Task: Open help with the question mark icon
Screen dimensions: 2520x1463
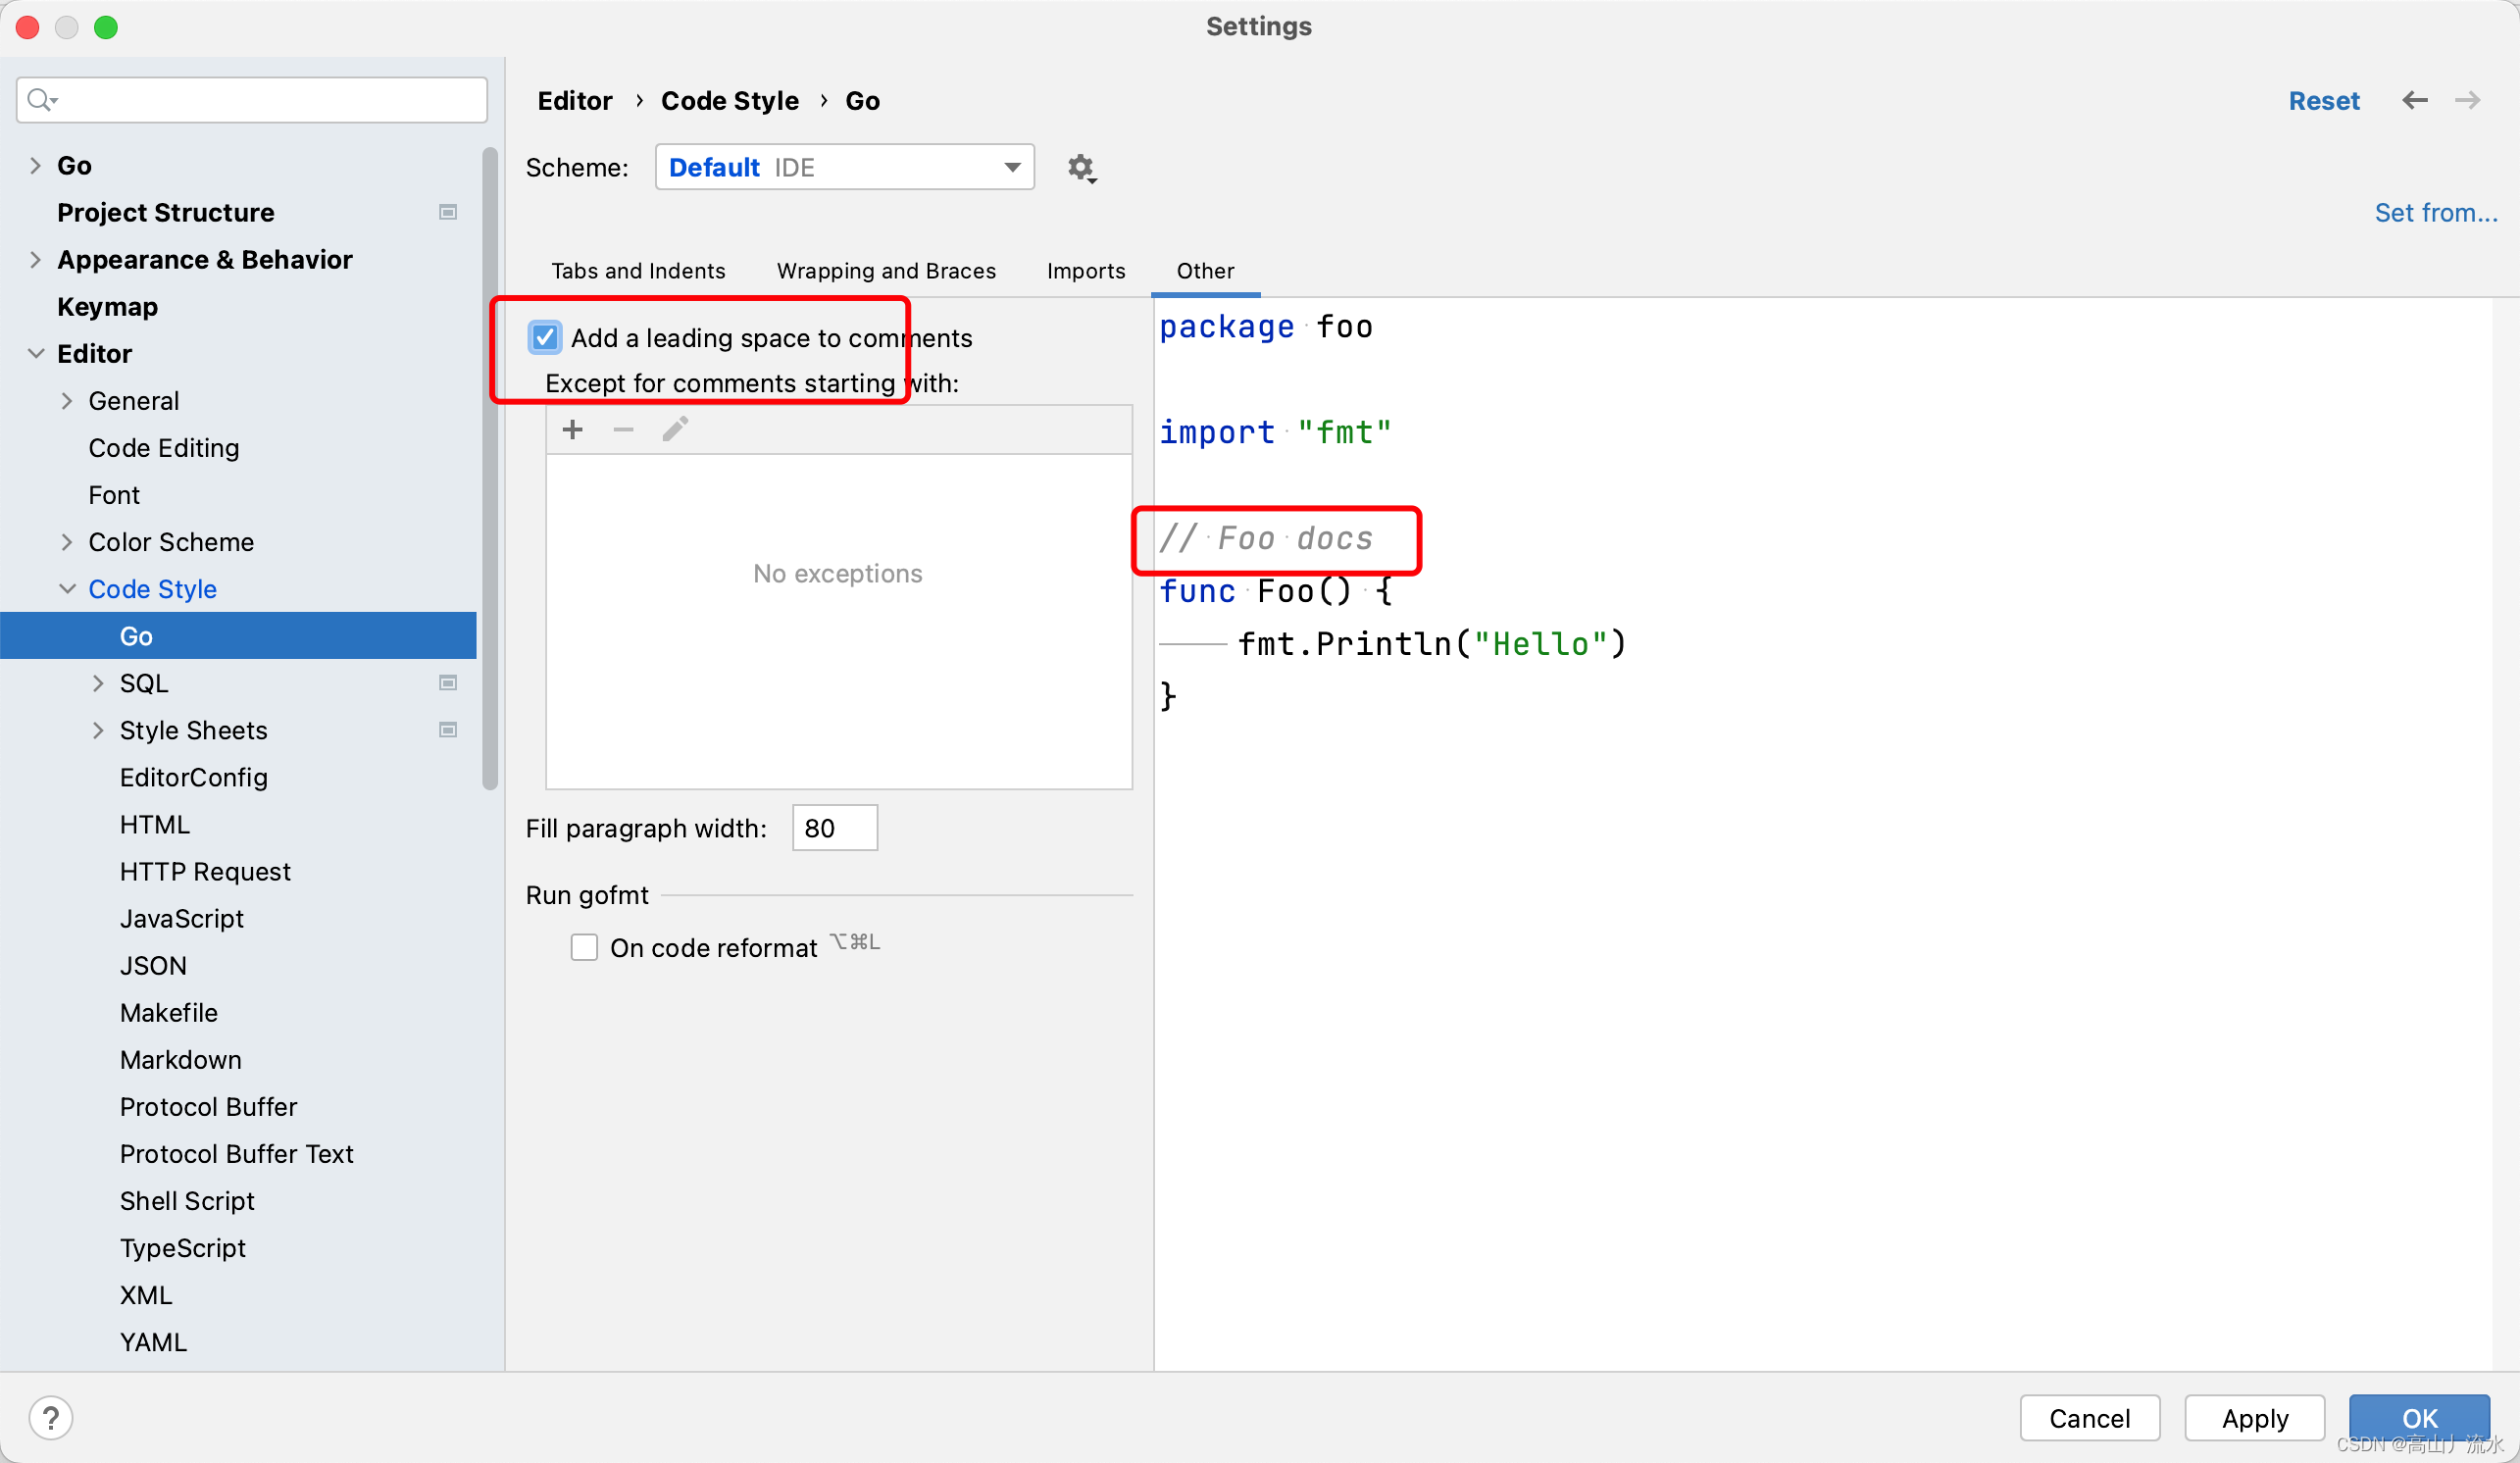Action: 51,1417
